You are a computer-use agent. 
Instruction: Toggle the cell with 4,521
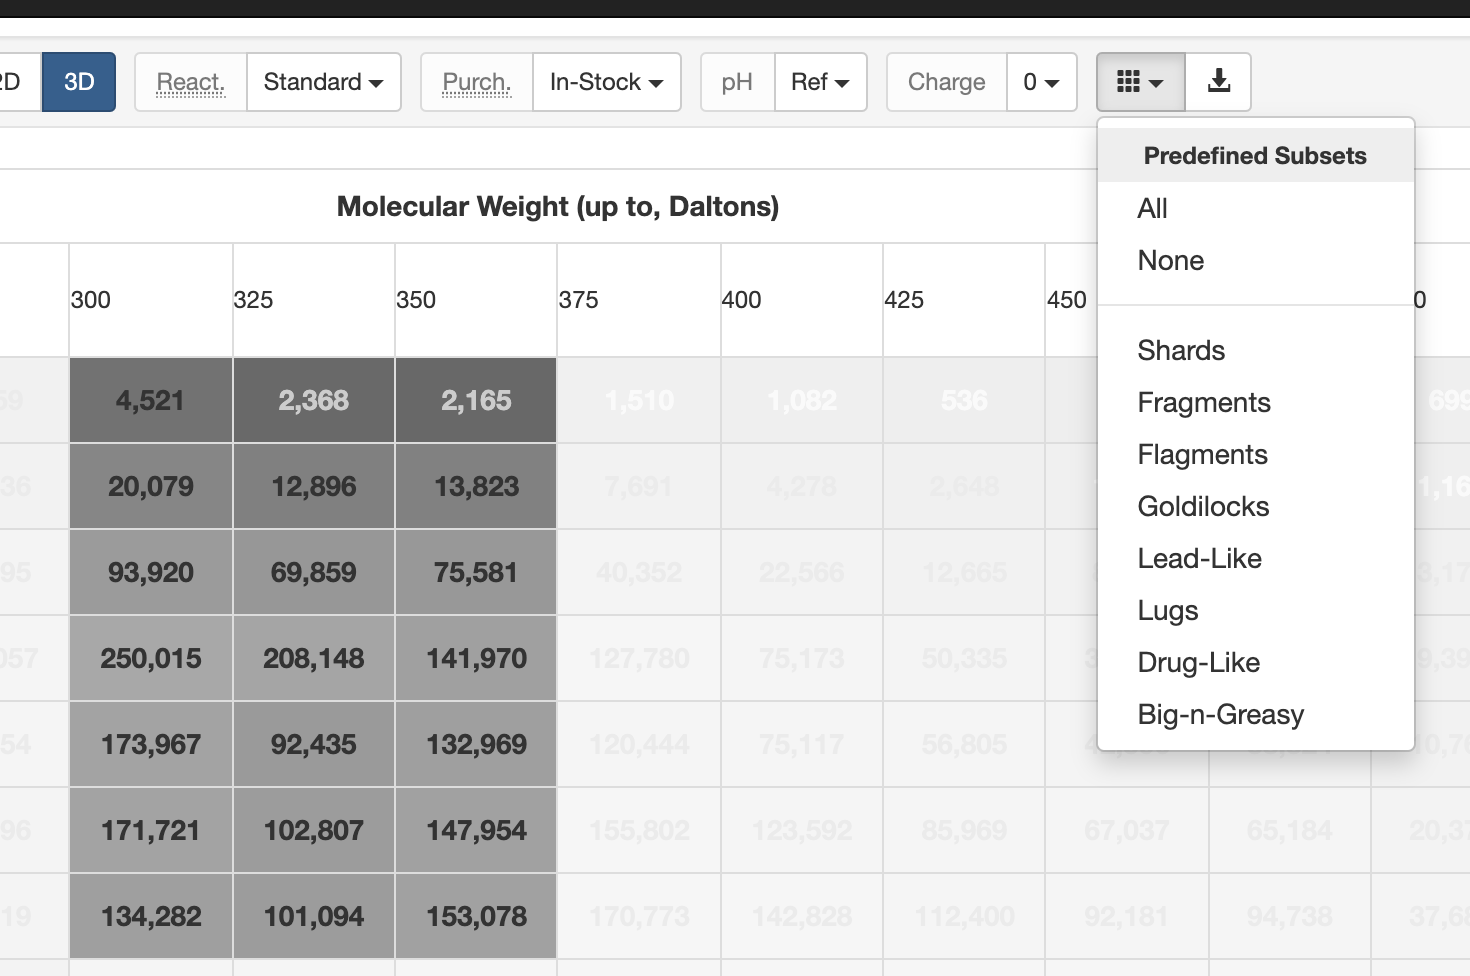pos(151,400)
